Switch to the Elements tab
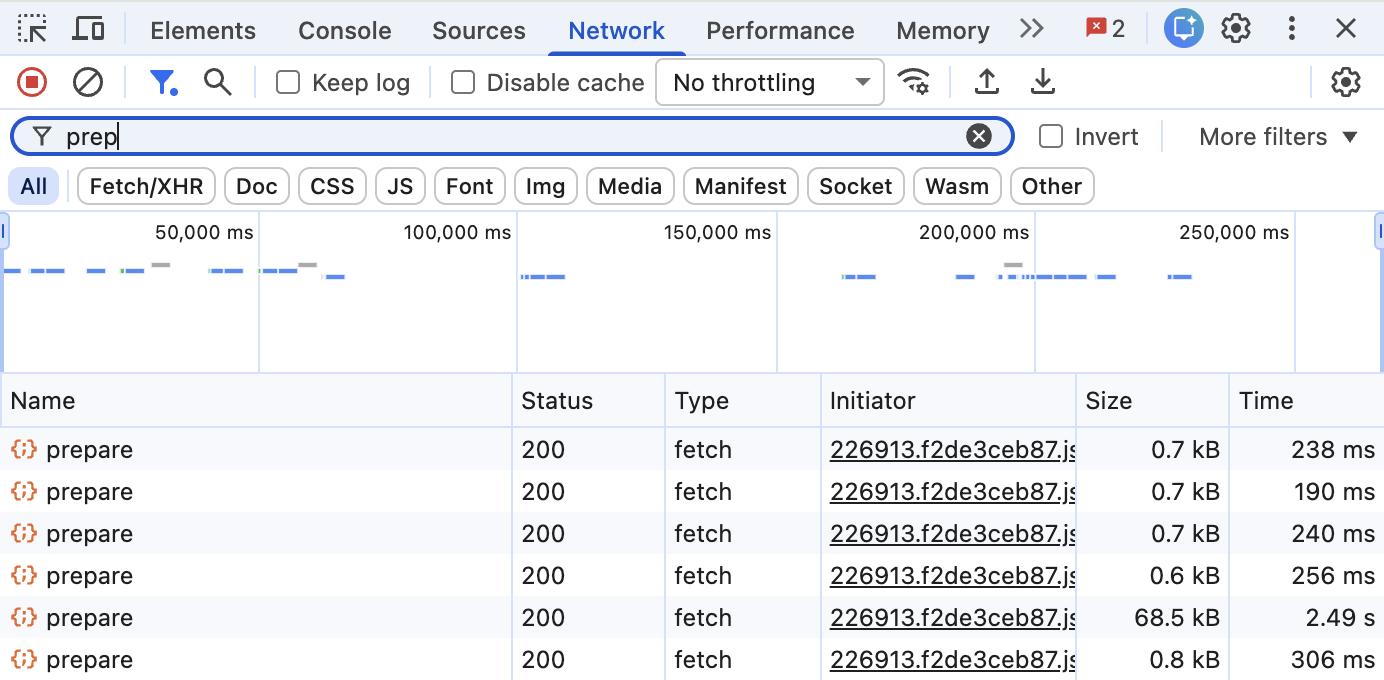The height and width of the screenshot is (680, 1384). pos(203,31)
